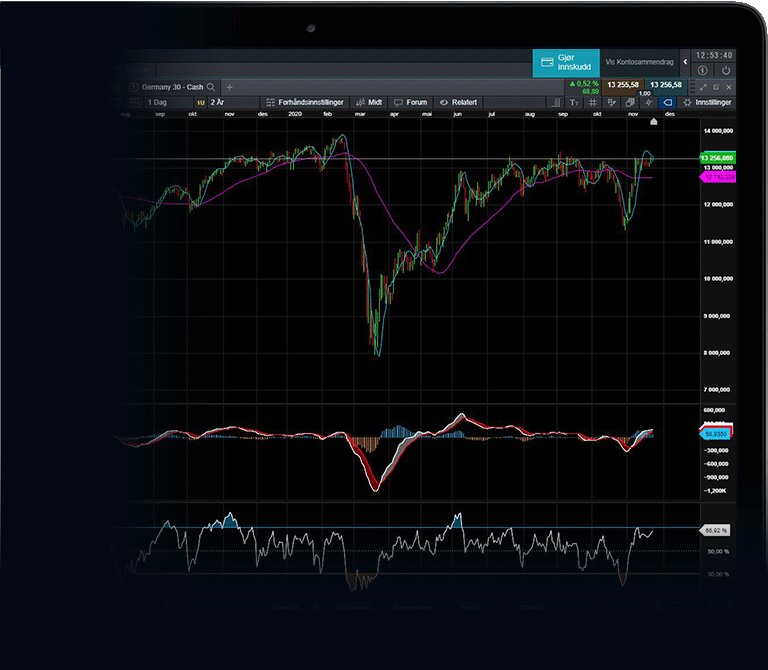Click the clock reading 12:53:40
Image resolution: width=768 pixels, height=670 pixels.
pos(714,55)
